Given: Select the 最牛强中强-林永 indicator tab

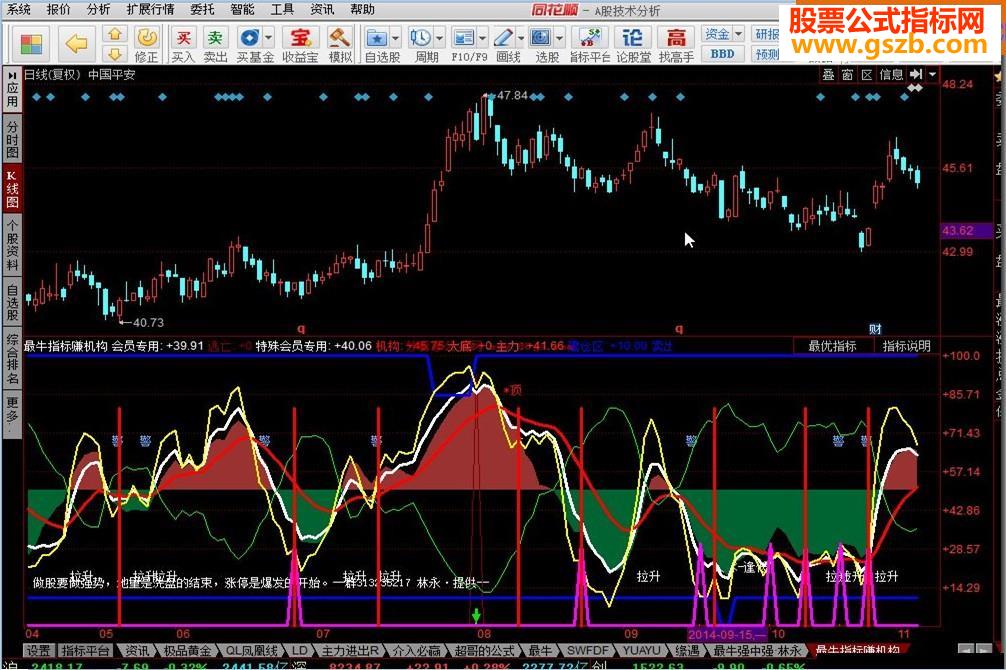Looking at the screenshot, I should point(757,650).
